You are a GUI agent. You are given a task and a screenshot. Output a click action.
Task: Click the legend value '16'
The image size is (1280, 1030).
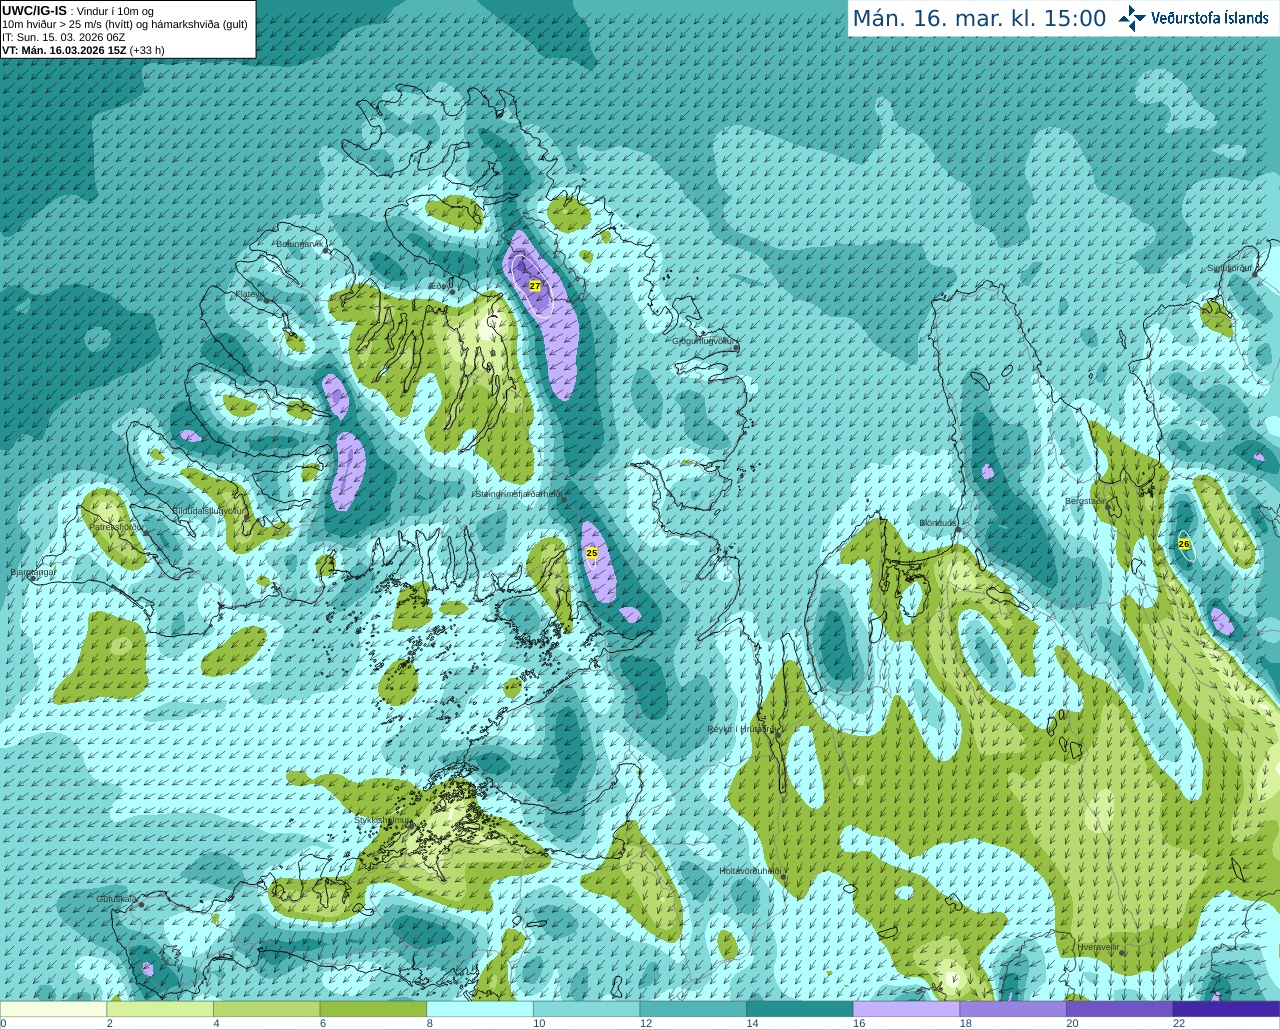click(x=859, y=1023)
